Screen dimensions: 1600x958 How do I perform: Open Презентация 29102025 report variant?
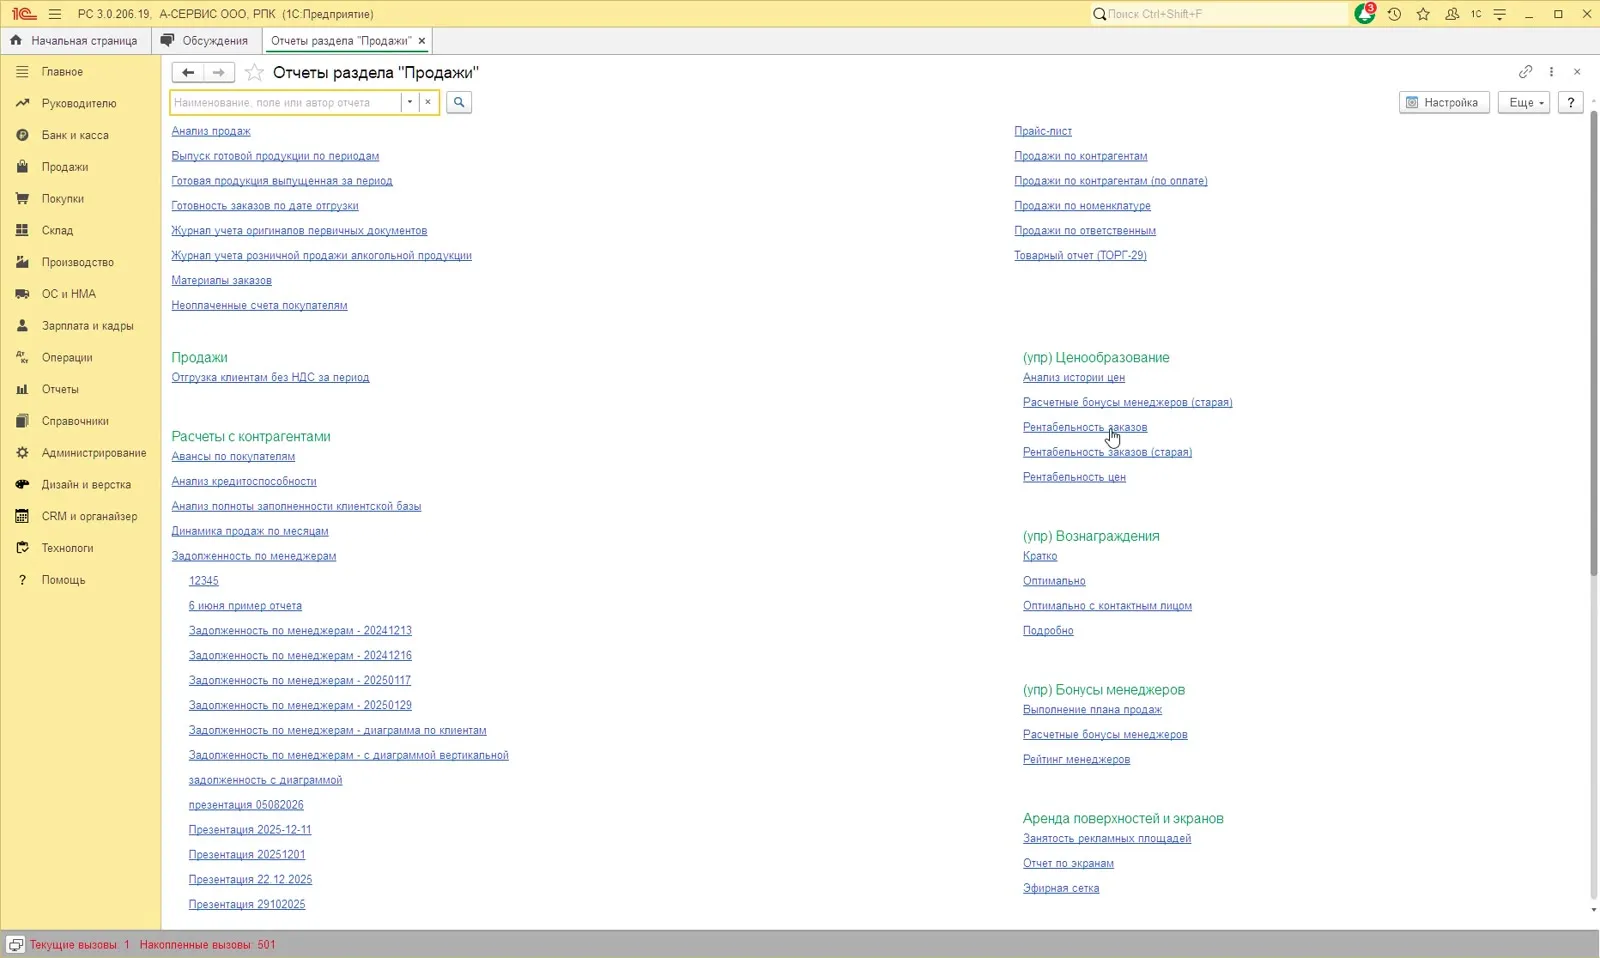coord(247,904)
